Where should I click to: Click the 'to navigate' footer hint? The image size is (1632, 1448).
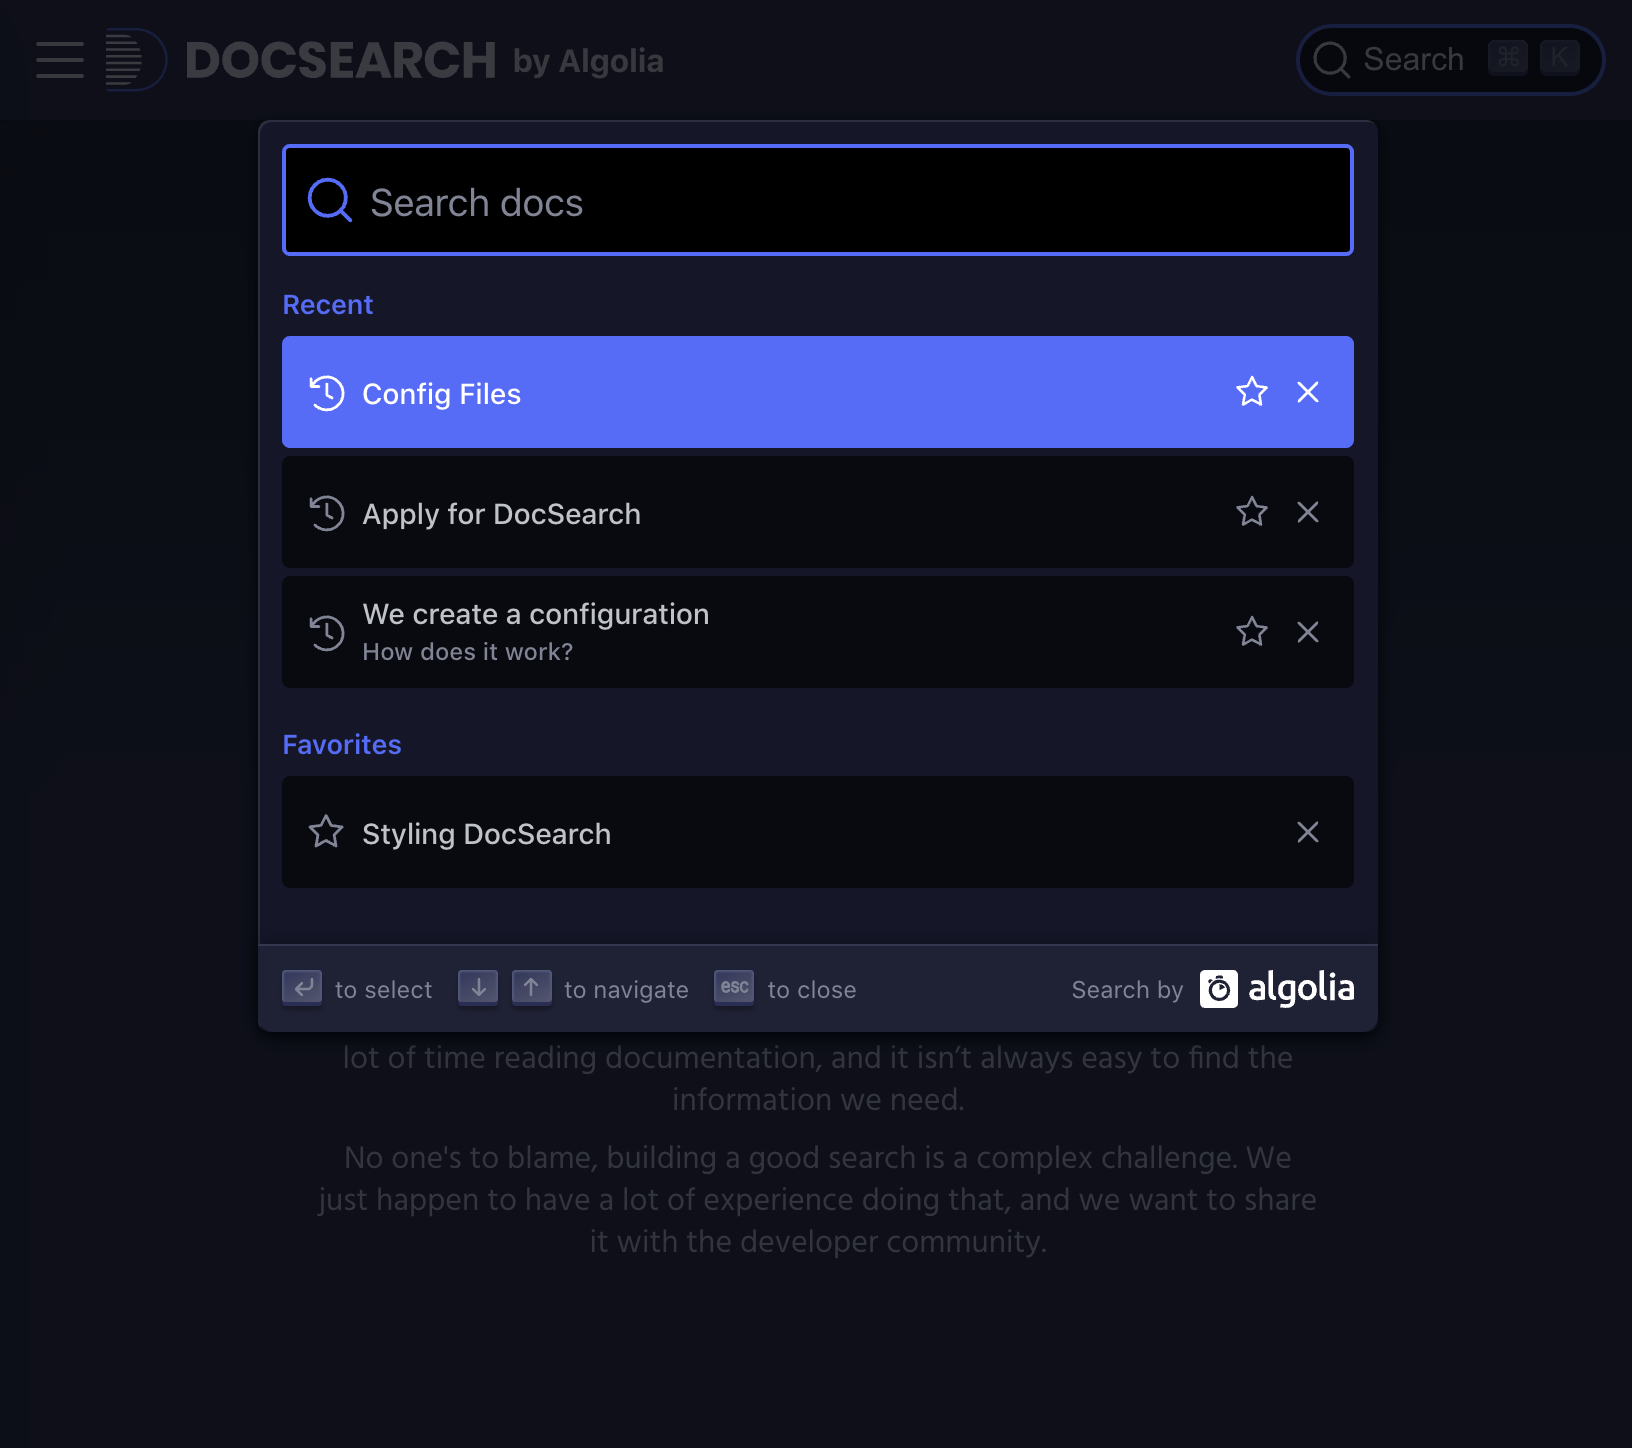coord(627,990)
